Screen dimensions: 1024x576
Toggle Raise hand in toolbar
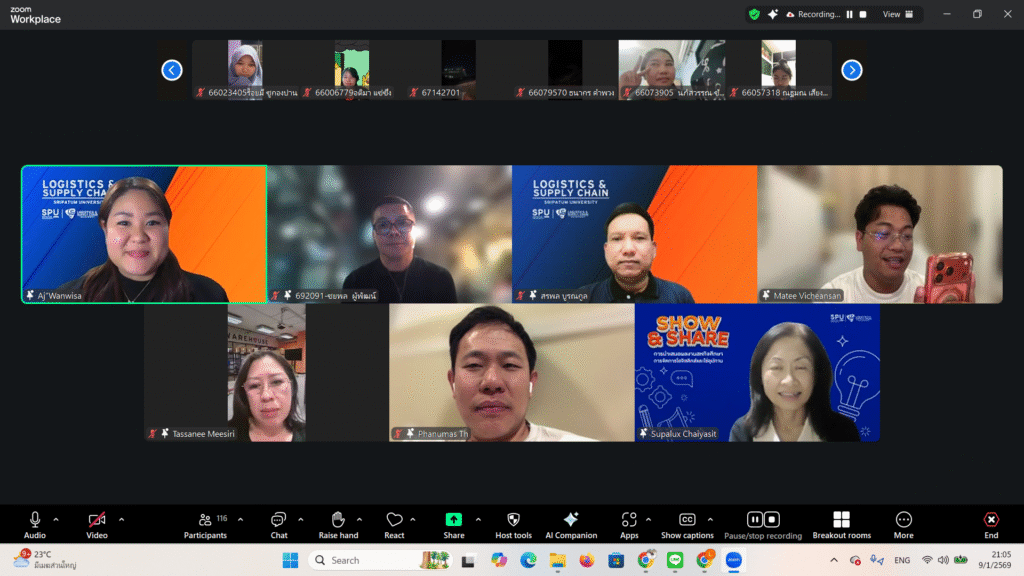pos(338,520)
